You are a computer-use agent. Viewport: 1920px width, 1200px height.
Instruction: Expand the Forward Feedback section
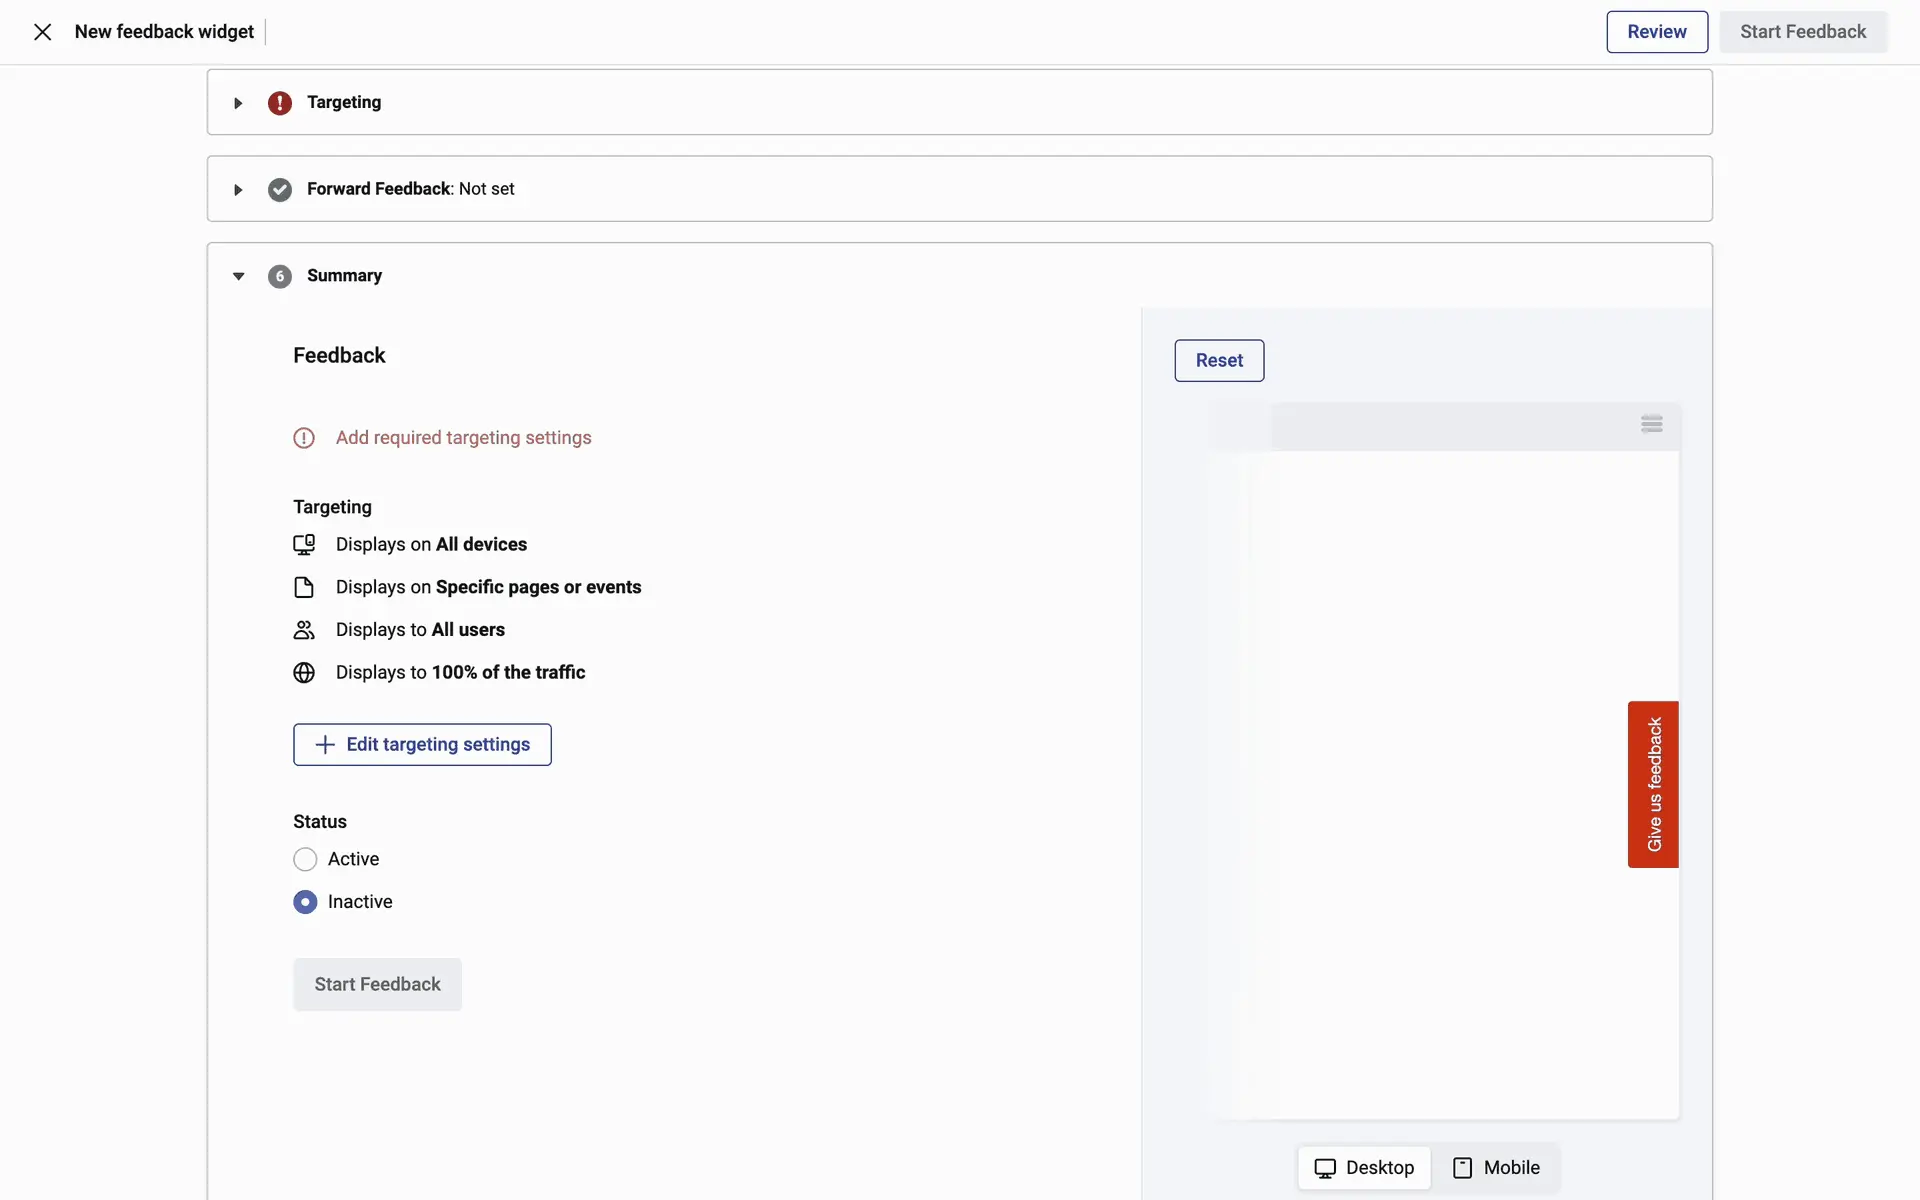(x=238, y=190)
